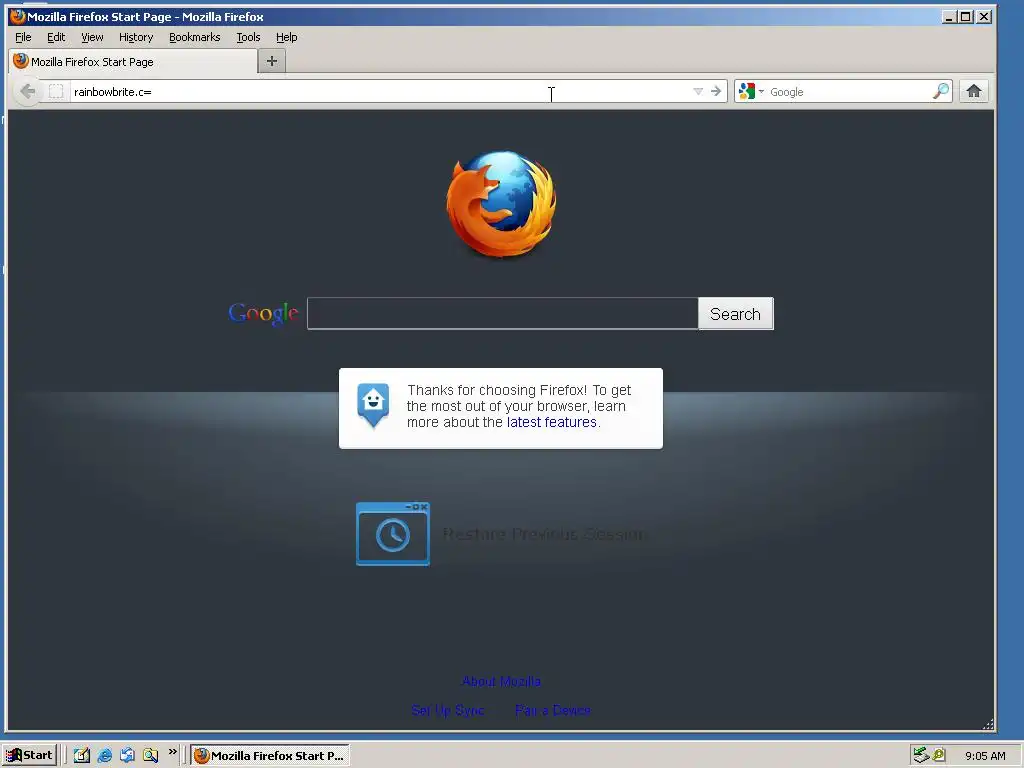Viewport: 1024px width, 768px height.
Task: Open the URL history dropdown arrow
Action: pyautogui.click(x=697, y=91)
